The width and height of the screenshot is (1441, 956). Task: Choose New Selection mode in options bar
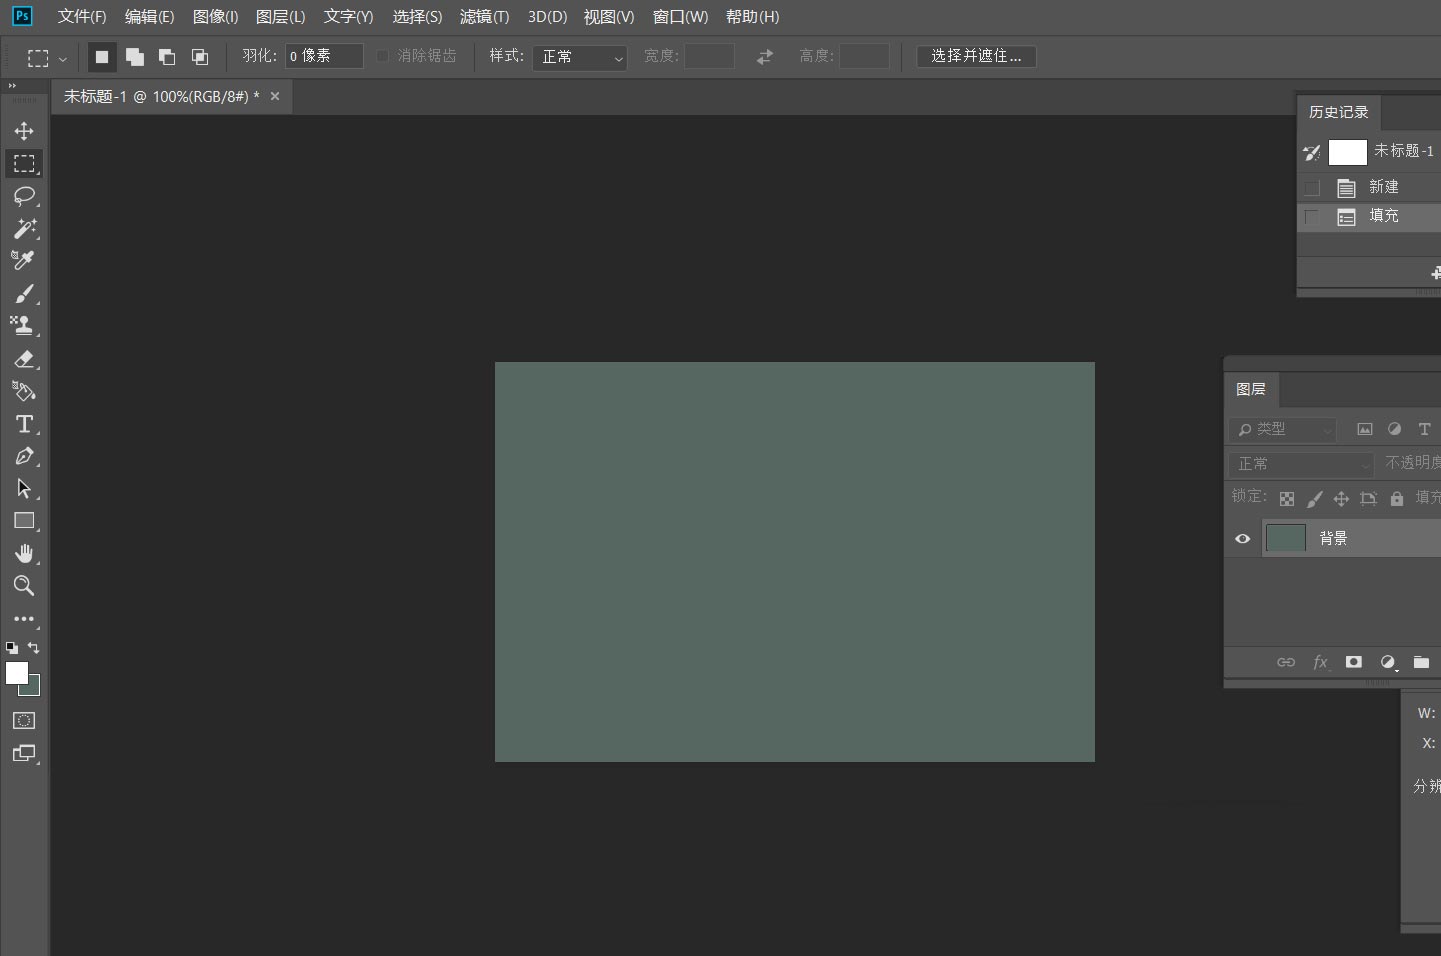[x=102, y=57]
